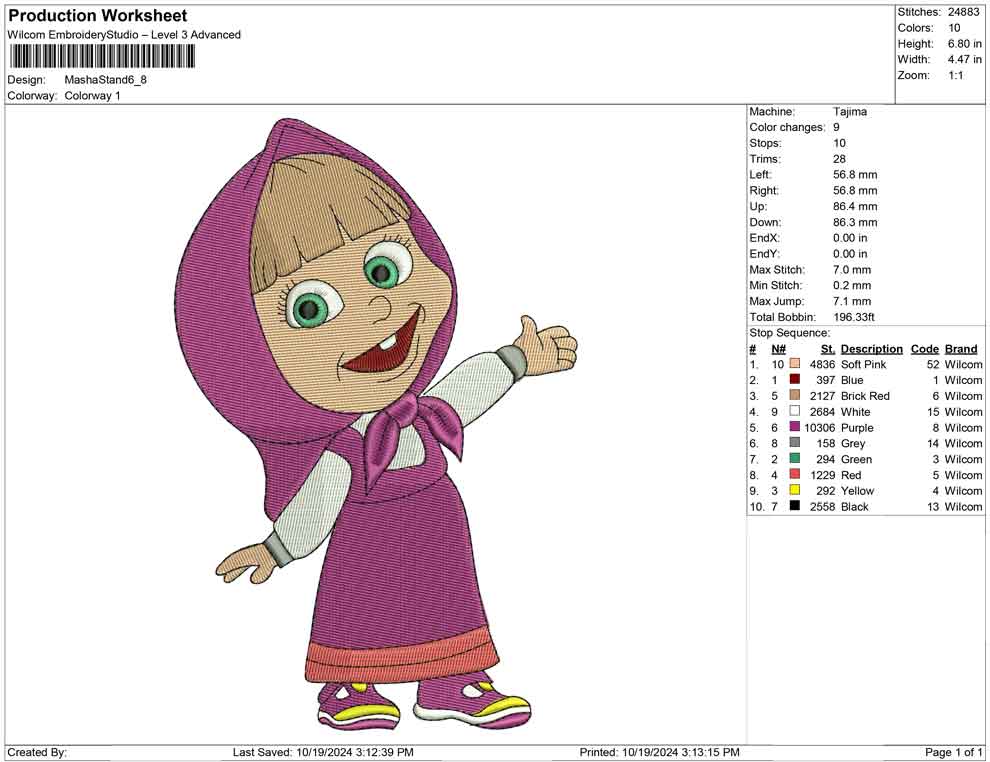Click the Purple stitch count '10306'

[820, 427]
